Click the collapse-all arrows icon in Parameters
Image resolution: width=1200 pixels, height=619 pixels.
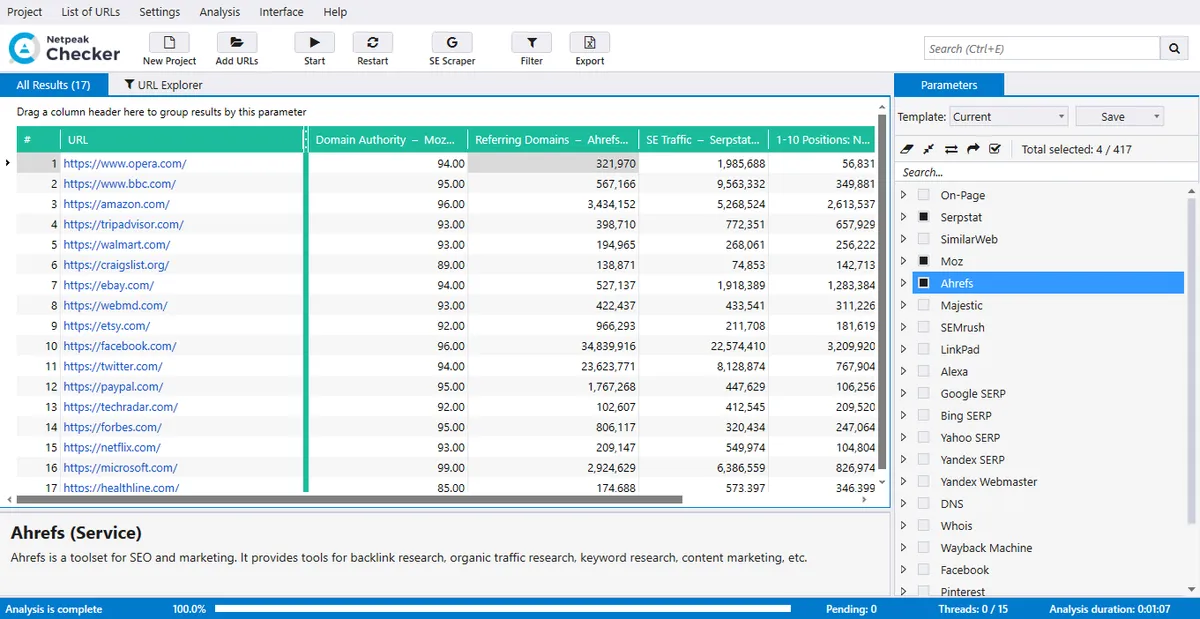click(x=929, y=149)
